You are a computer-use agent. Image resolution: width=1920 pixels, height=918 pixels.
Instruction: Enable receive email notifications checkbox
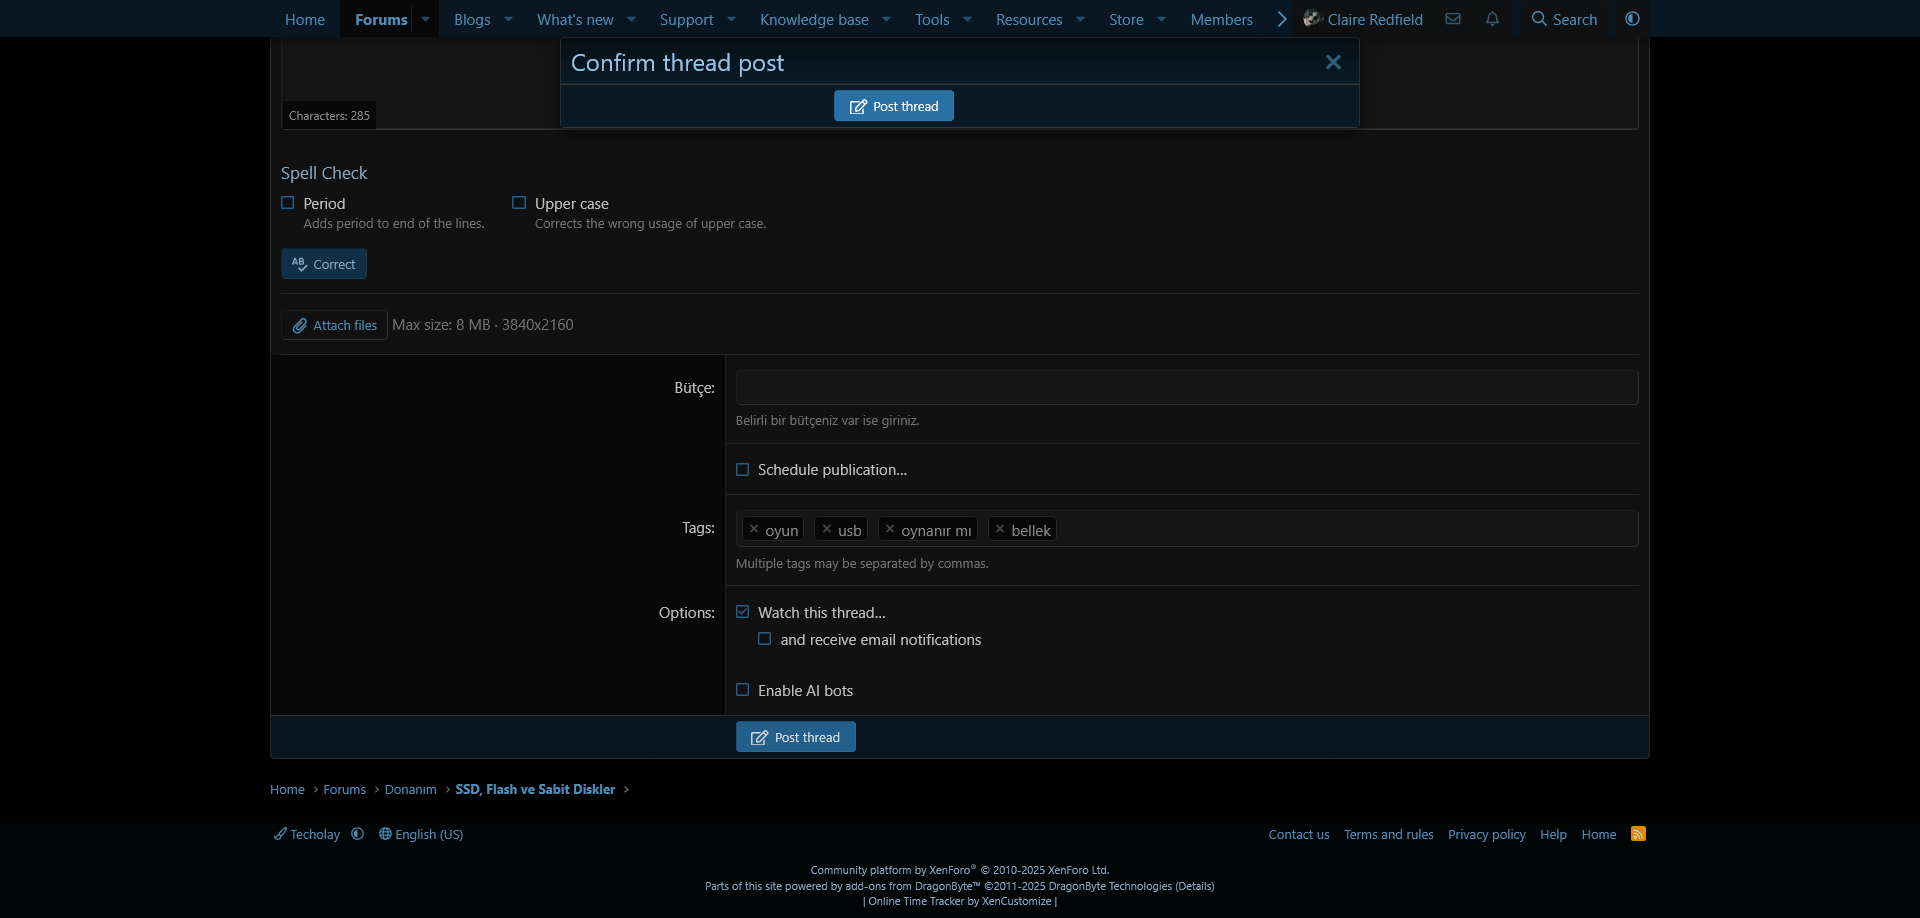[765, 639]
